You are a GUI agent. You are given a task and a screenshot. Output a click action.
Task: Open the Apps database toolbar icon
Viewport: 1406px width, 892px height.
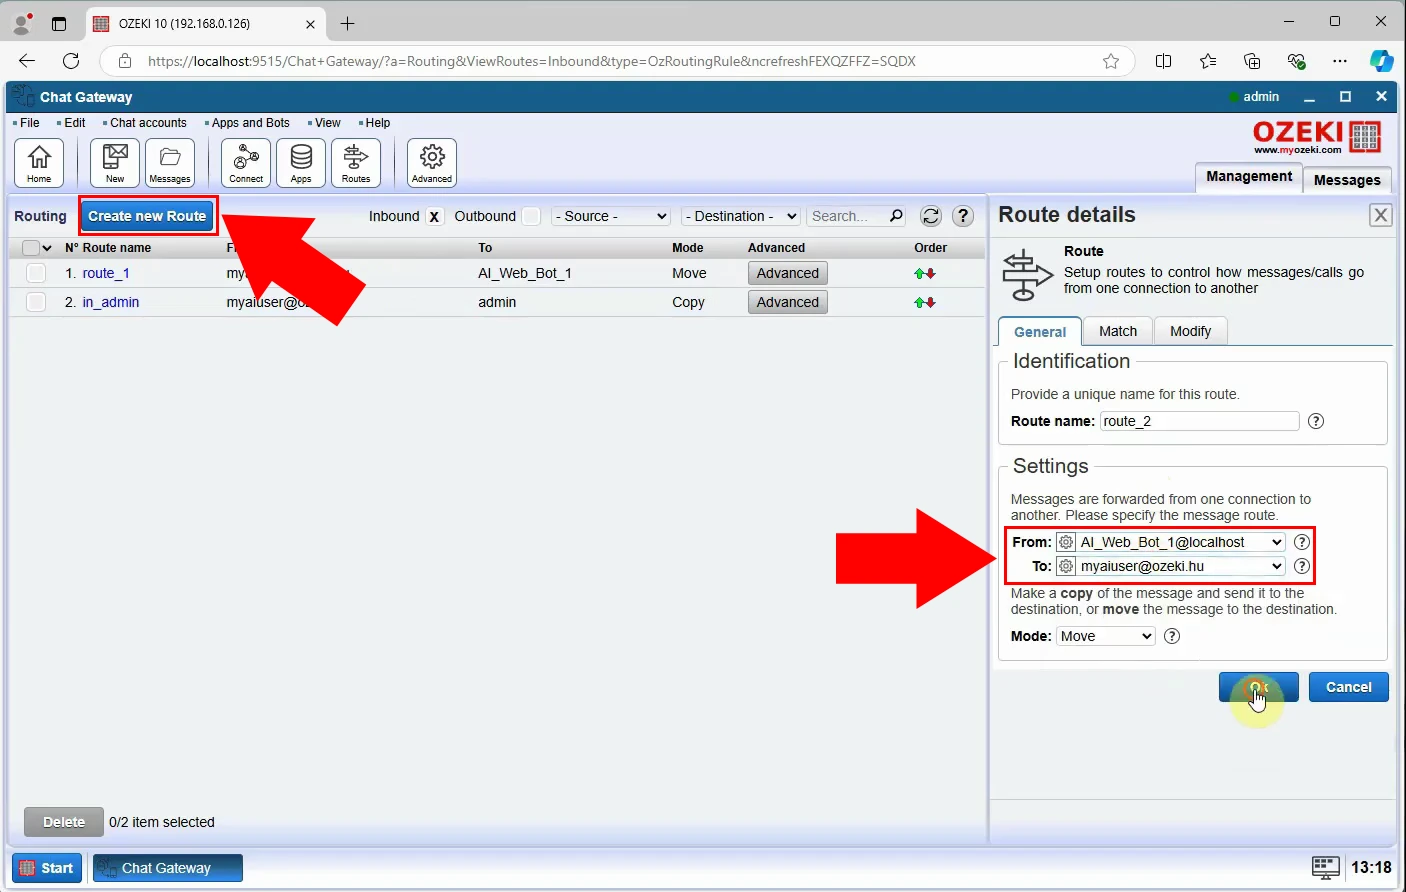tap(301, 162)
